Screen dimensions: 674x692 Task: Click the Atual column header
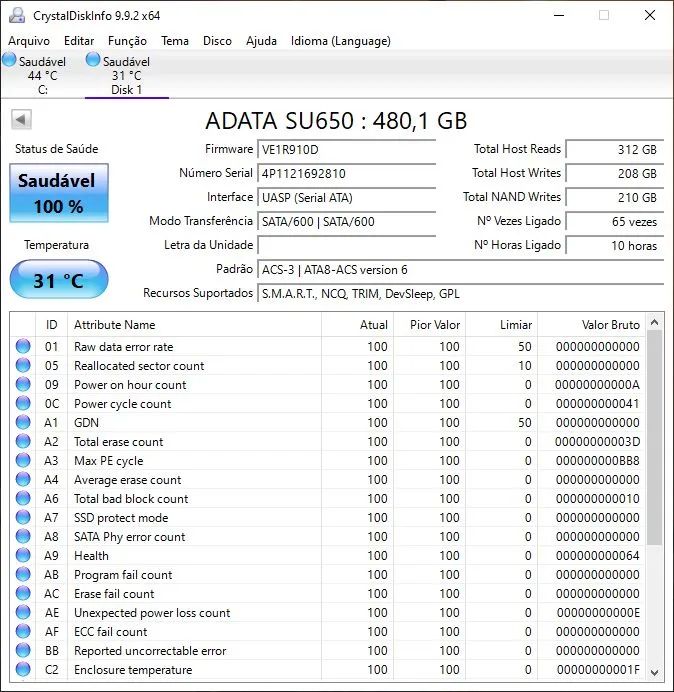[358, 325]
